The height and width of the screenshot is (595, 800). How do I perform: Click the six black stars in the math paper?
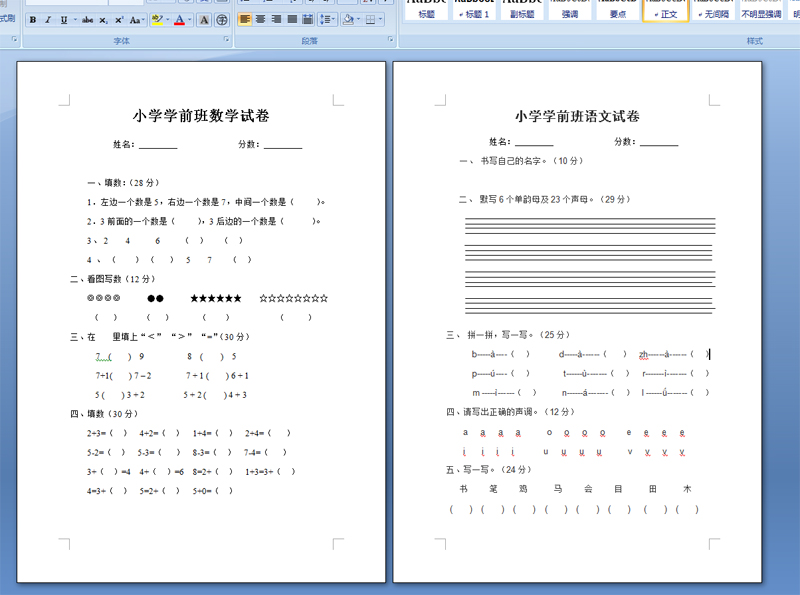coord(216,299)
